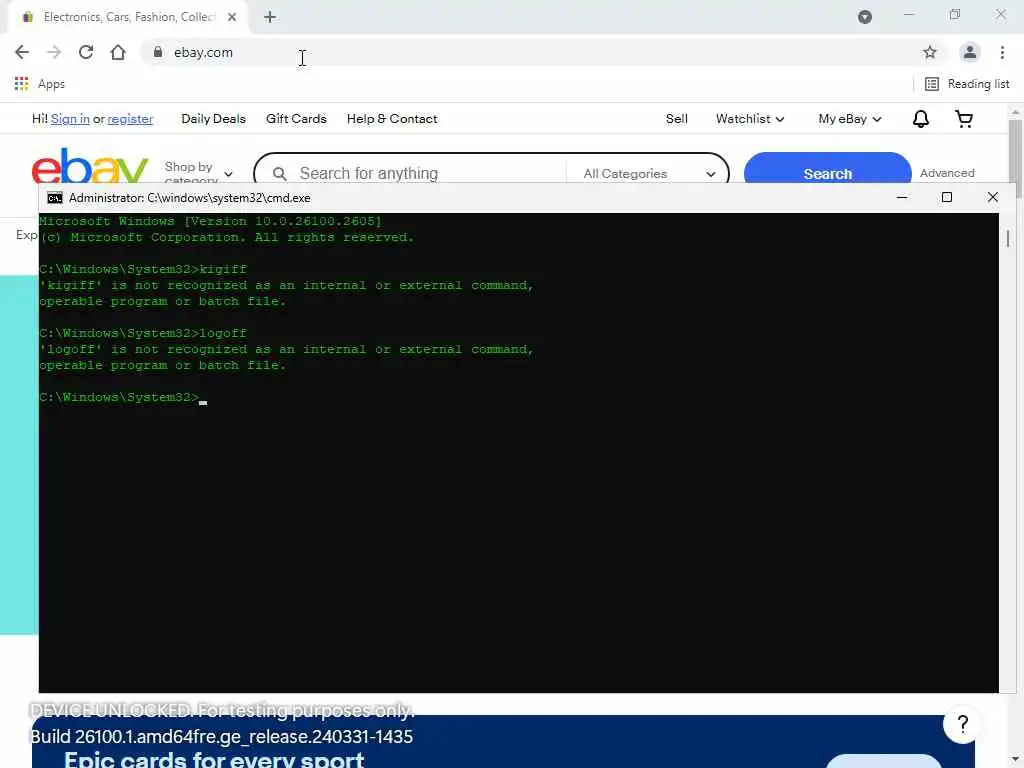The height and width of the screenshot is (768, 1024).
Task: Click the Microsoft Windows version line
Action: (x=210, y=221)
